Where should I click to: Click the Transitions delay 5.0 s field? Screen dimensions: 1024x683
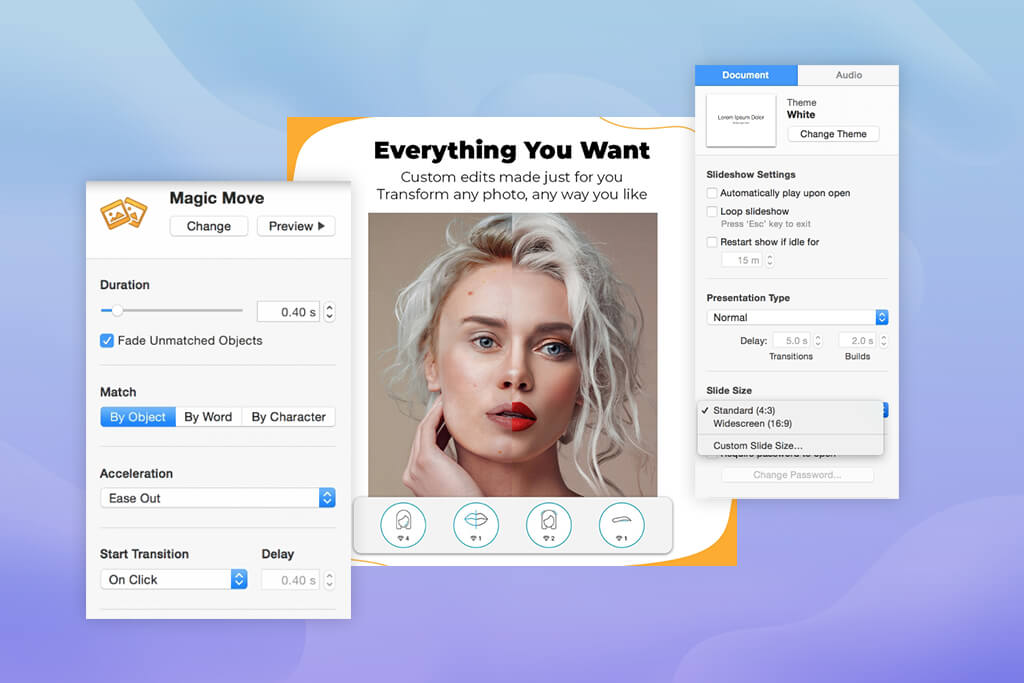[792, 341]
